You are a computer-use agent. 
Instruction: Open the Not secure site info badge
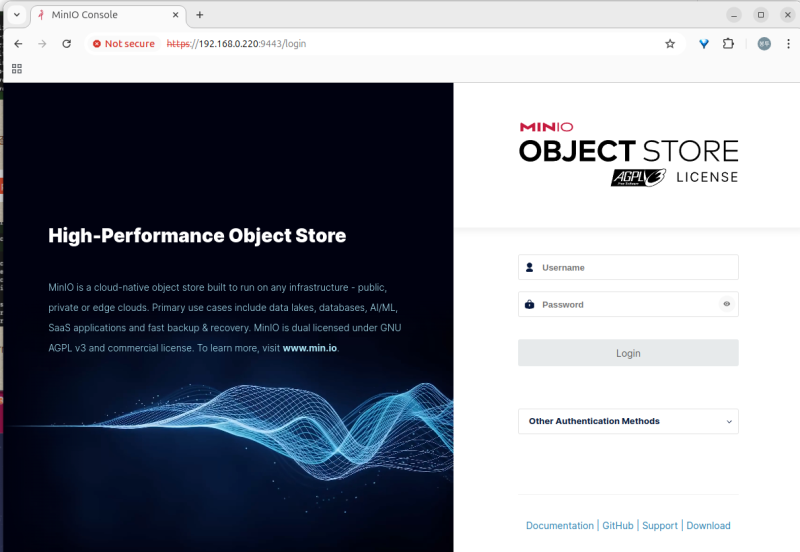tap(123, 44)
